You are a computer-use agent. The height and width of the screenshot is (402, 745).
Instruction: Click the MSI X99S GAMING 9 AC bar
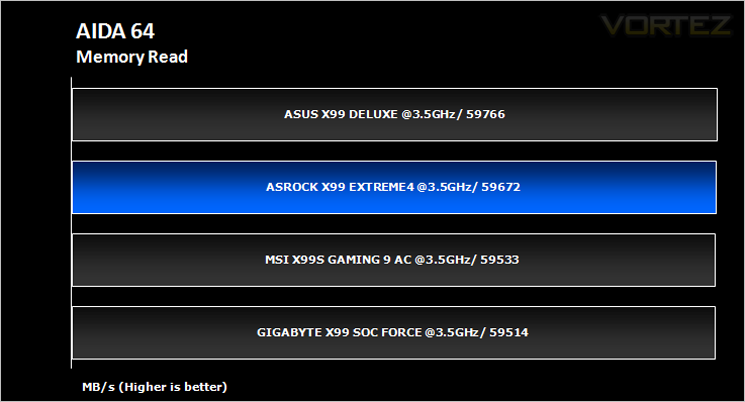click(x=393, y=260)
